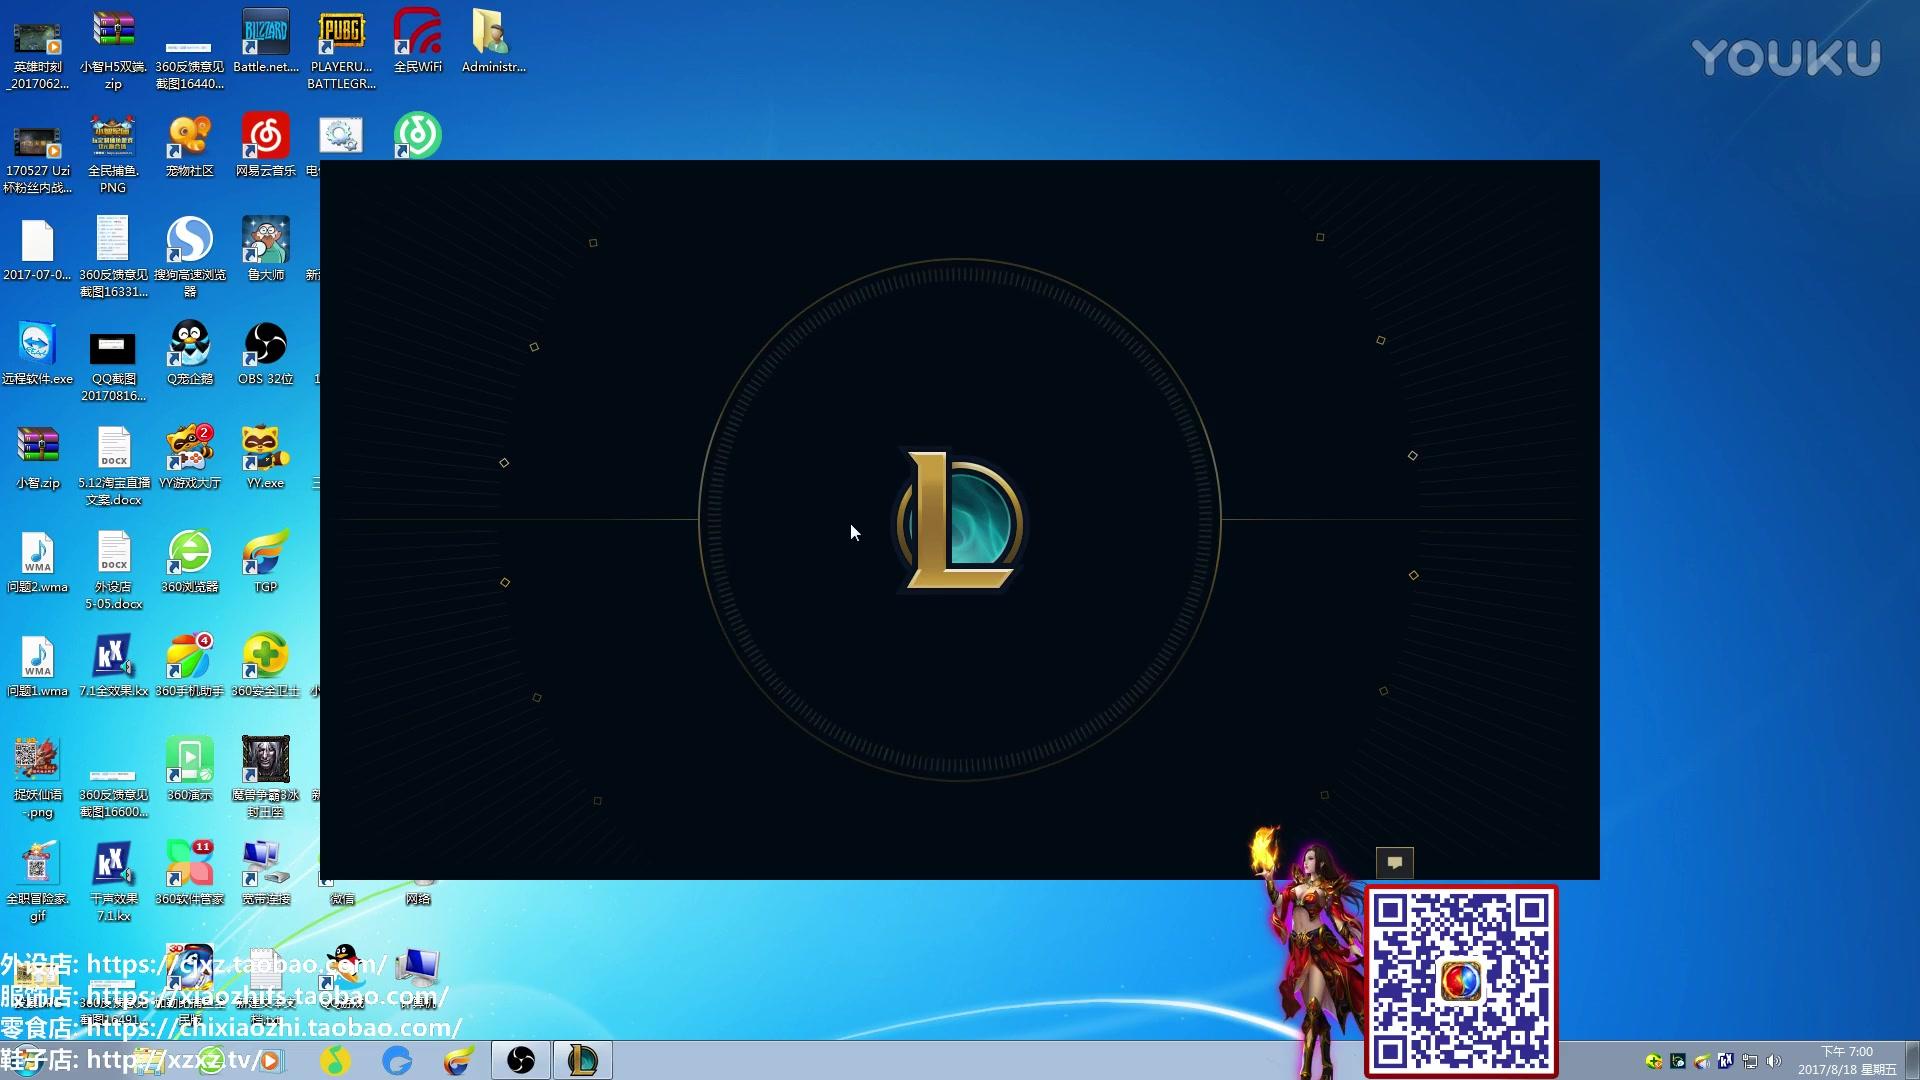Launch YY.exe shortcut
Viewport: 1920px width, 1080px height.
click(265, 457)
